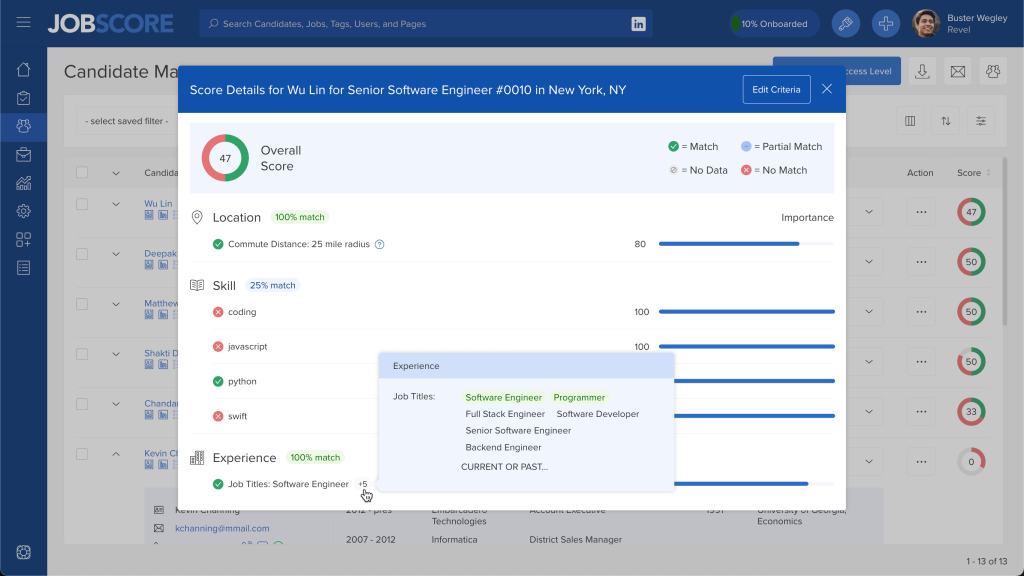Click the kchanning@mmail.com email link

[222, 528]
